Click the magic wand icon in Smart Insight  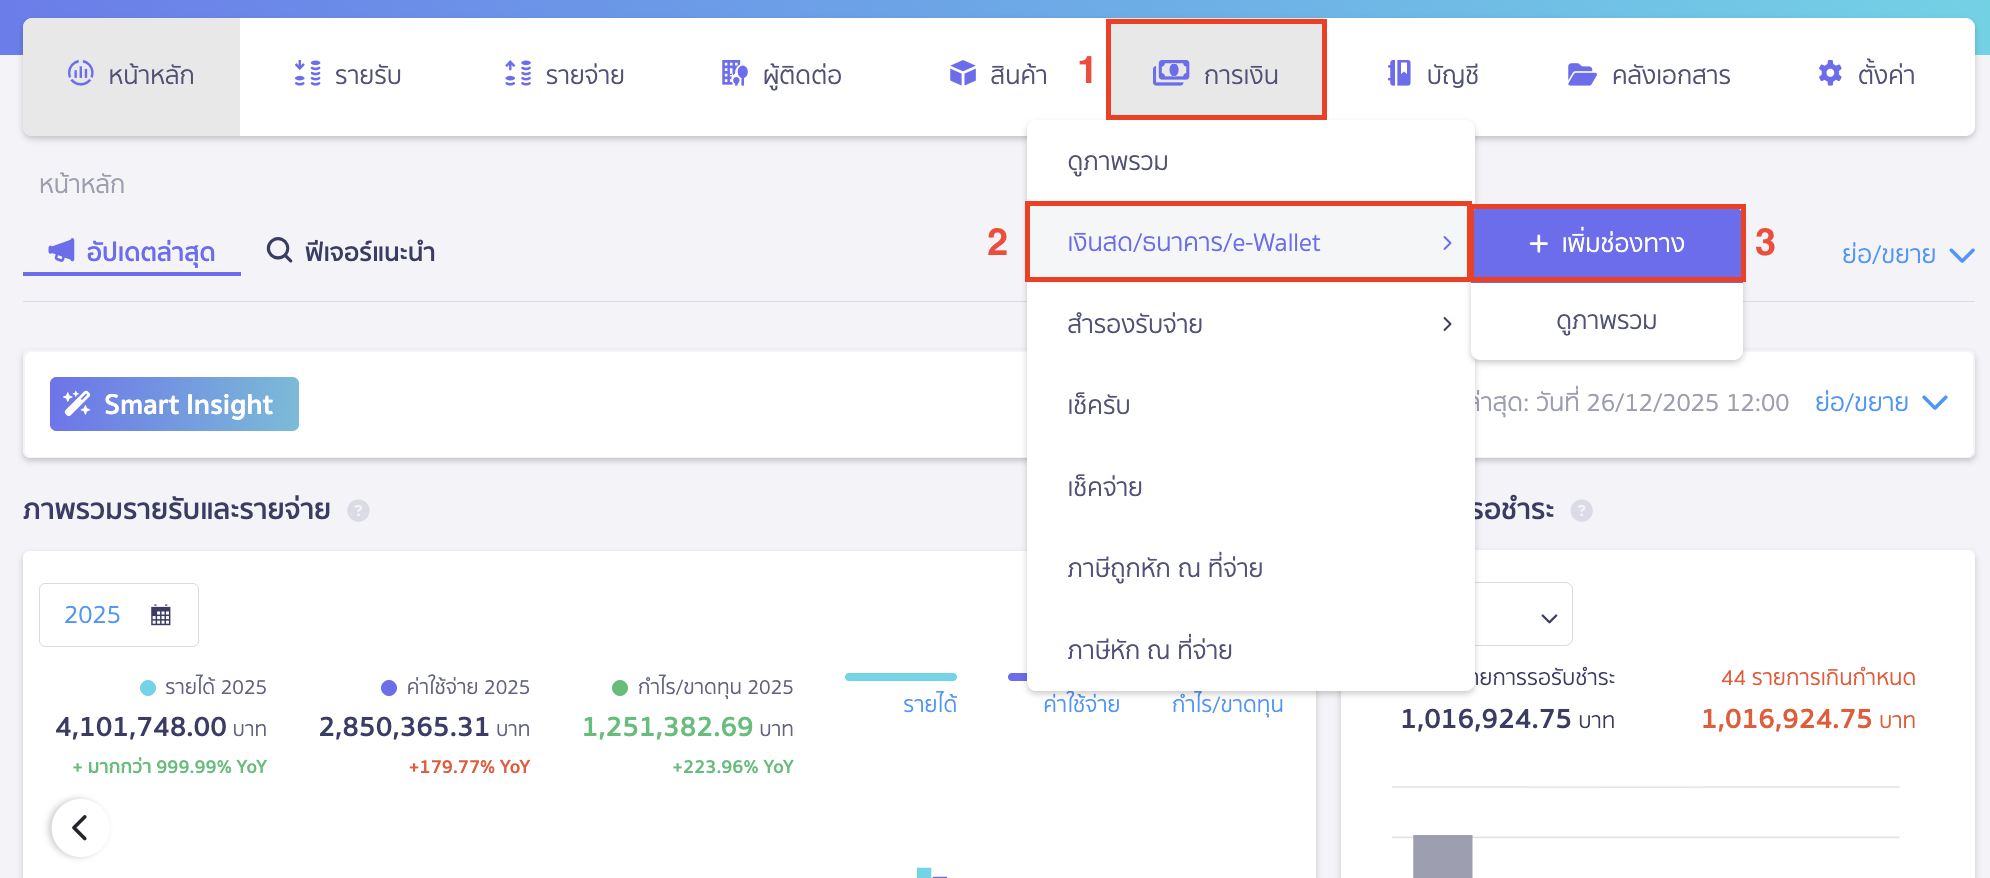point(77,404)
